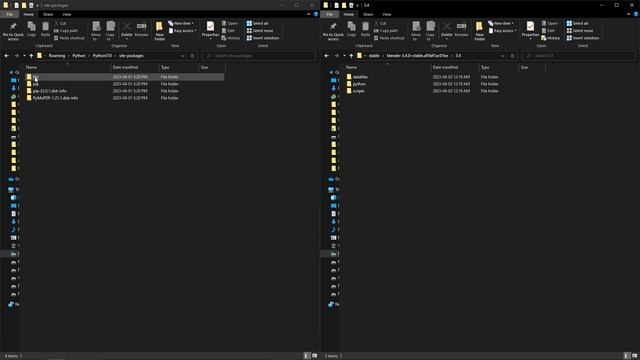Switch left window to large icons view
640x360 pixels.
pos(314,356)
